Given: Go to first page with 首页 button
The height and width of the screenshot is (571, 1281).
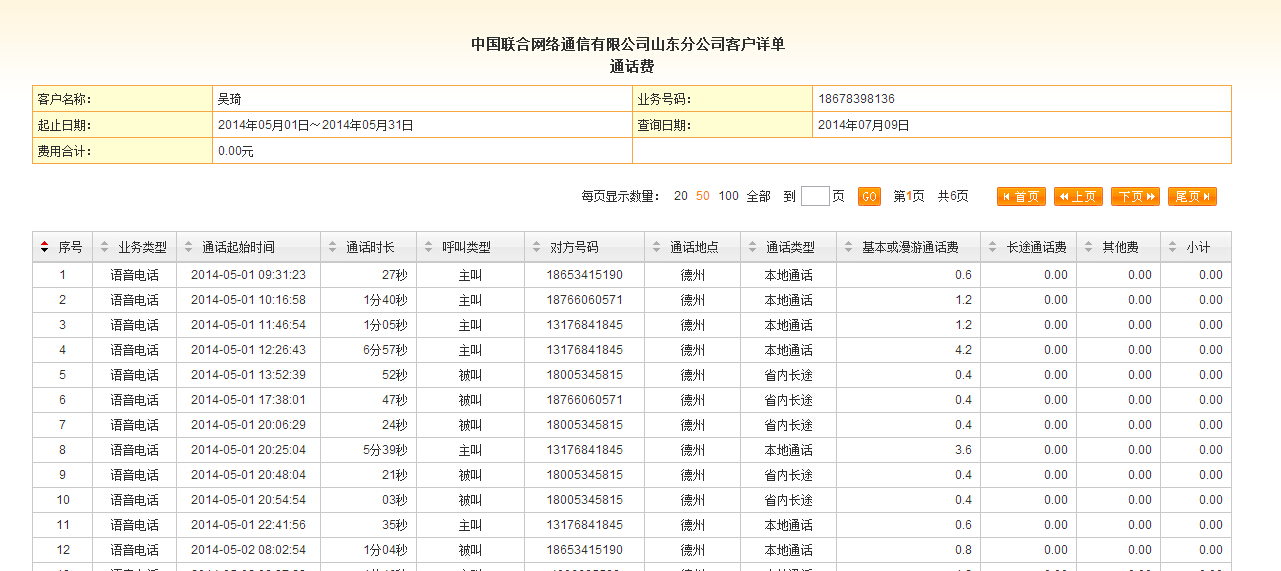Looking at the screenshot, I should (1020, 197).
